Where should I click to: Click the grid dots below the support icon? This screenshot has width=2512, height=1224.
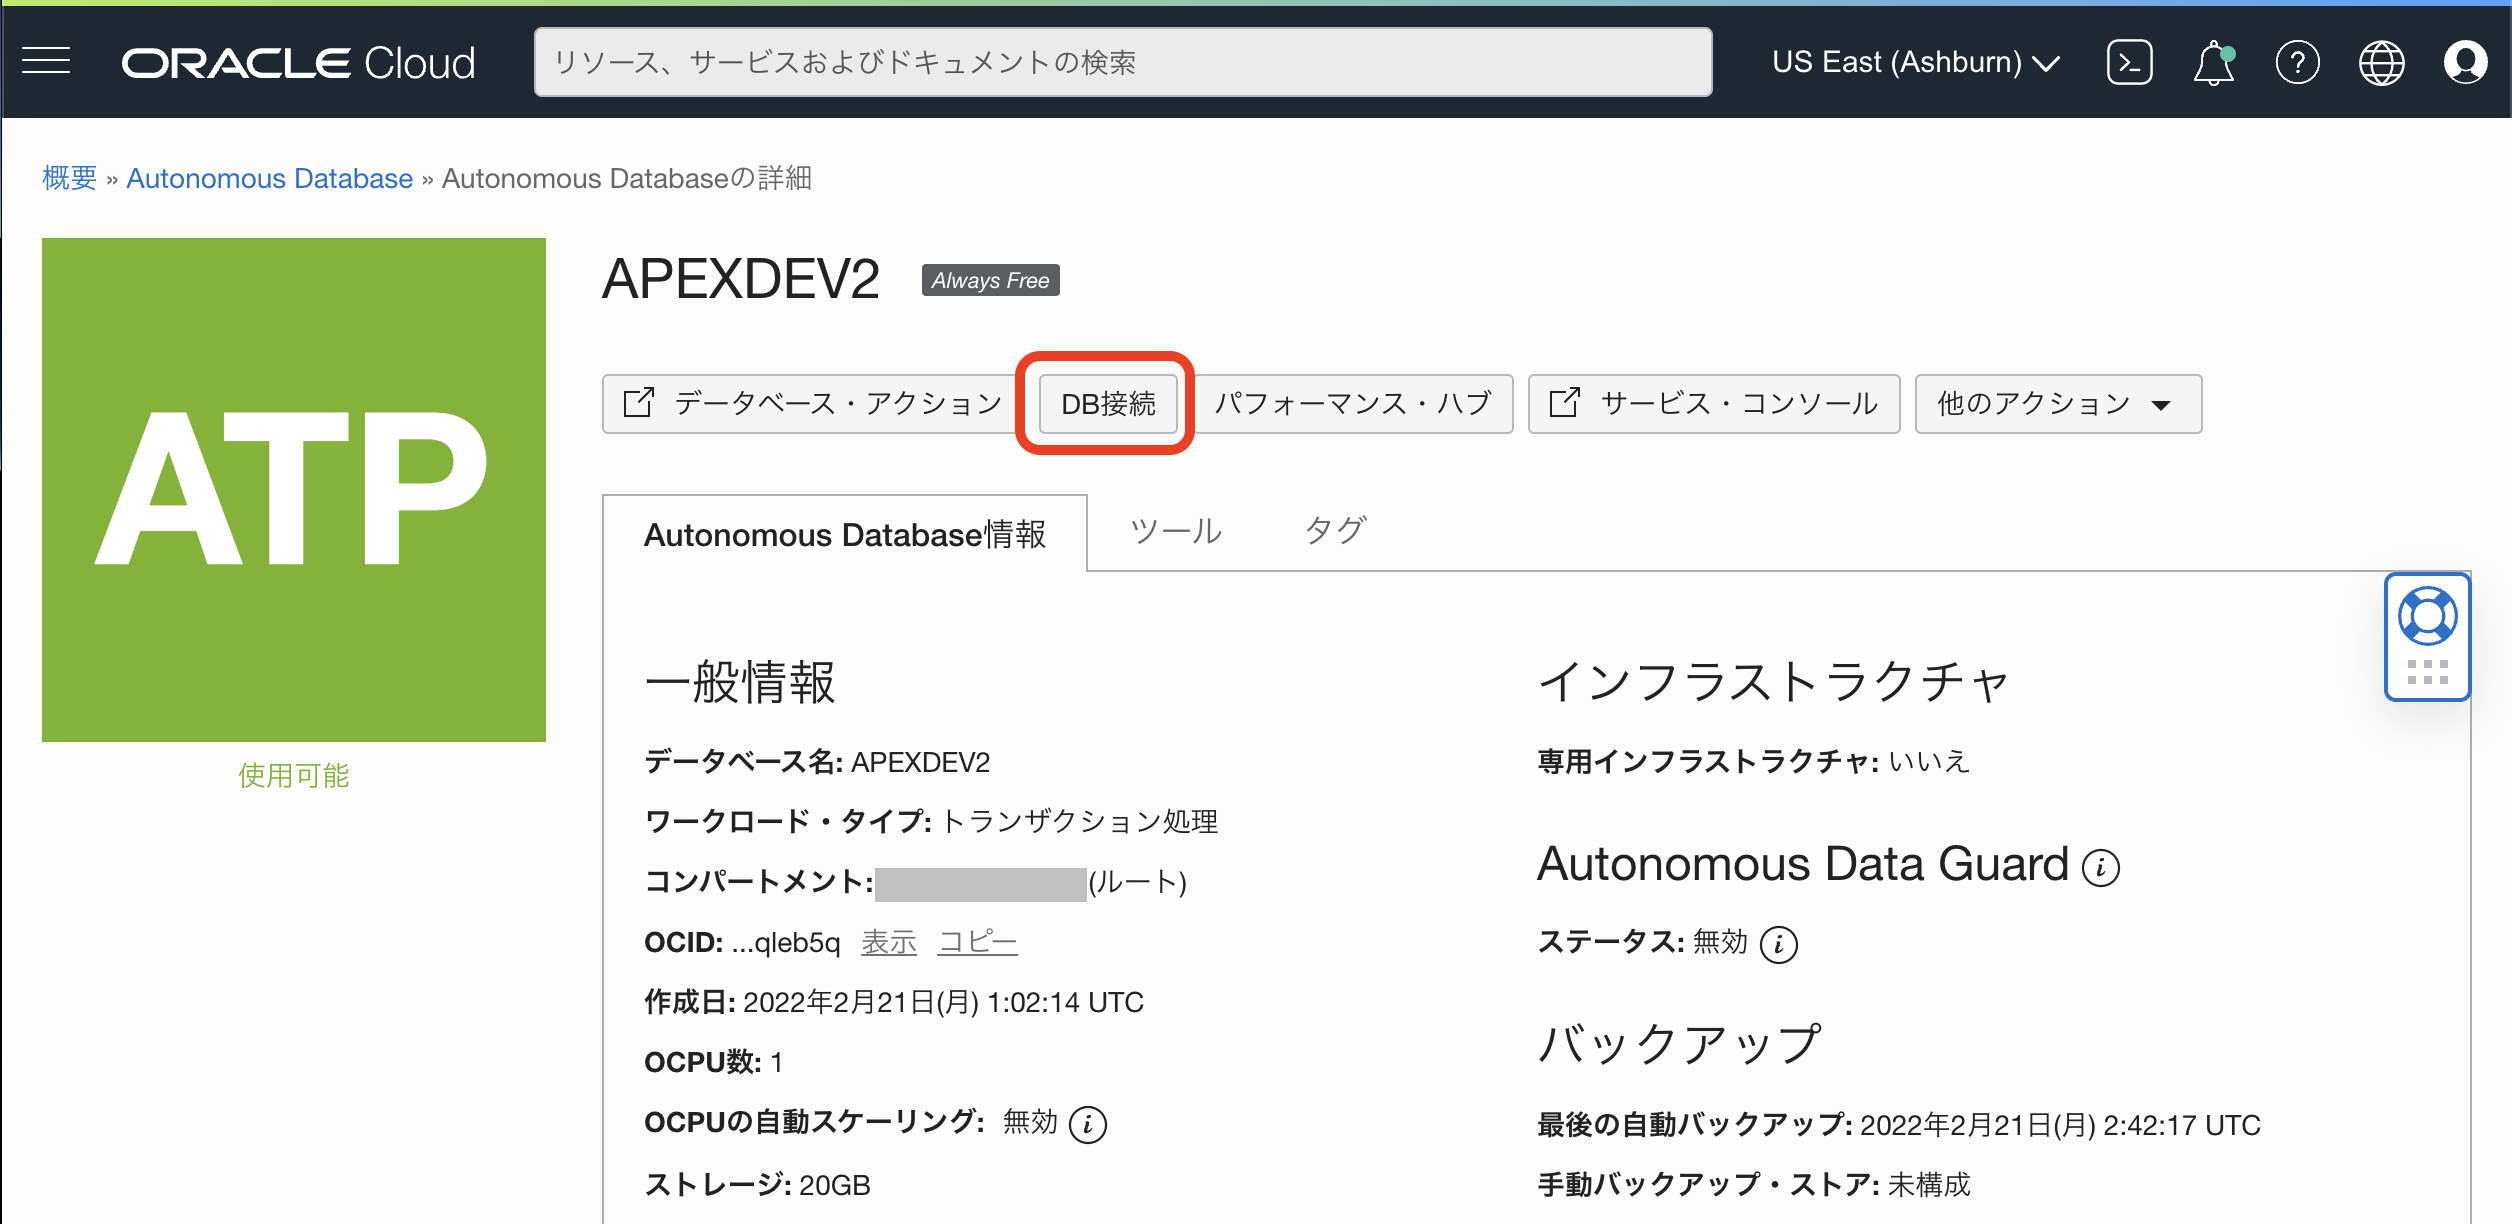click(x=2427, y=672)
